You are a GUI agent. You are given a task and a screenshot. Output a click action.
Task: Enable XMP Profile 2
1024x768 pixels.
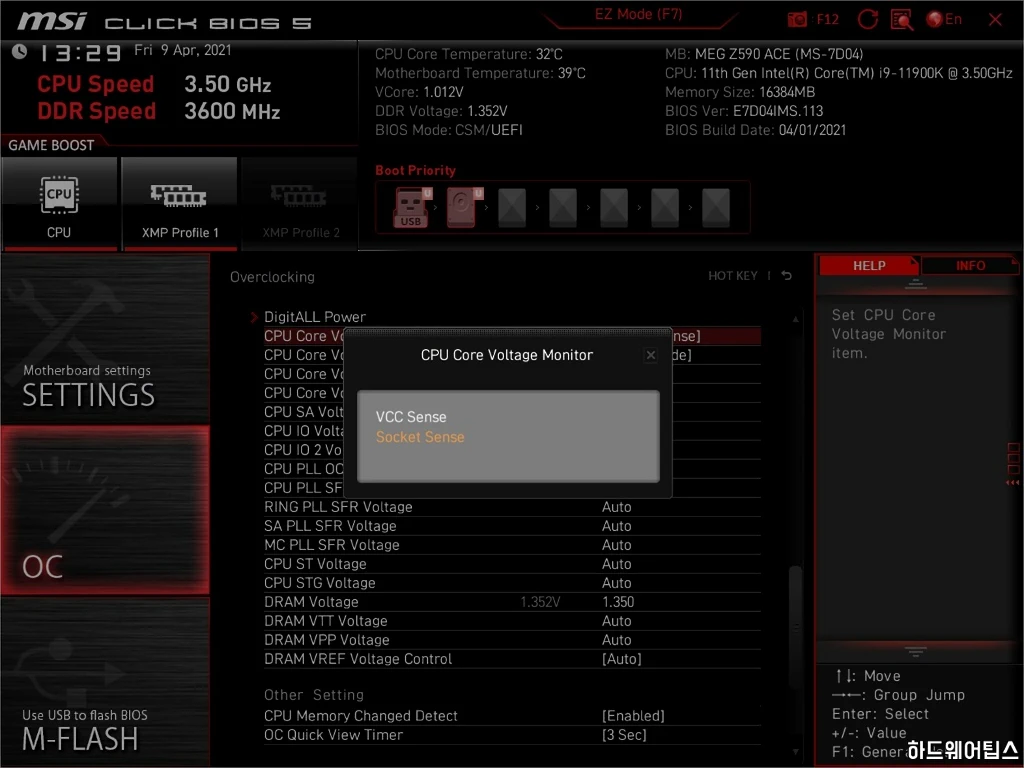[300, 204]
